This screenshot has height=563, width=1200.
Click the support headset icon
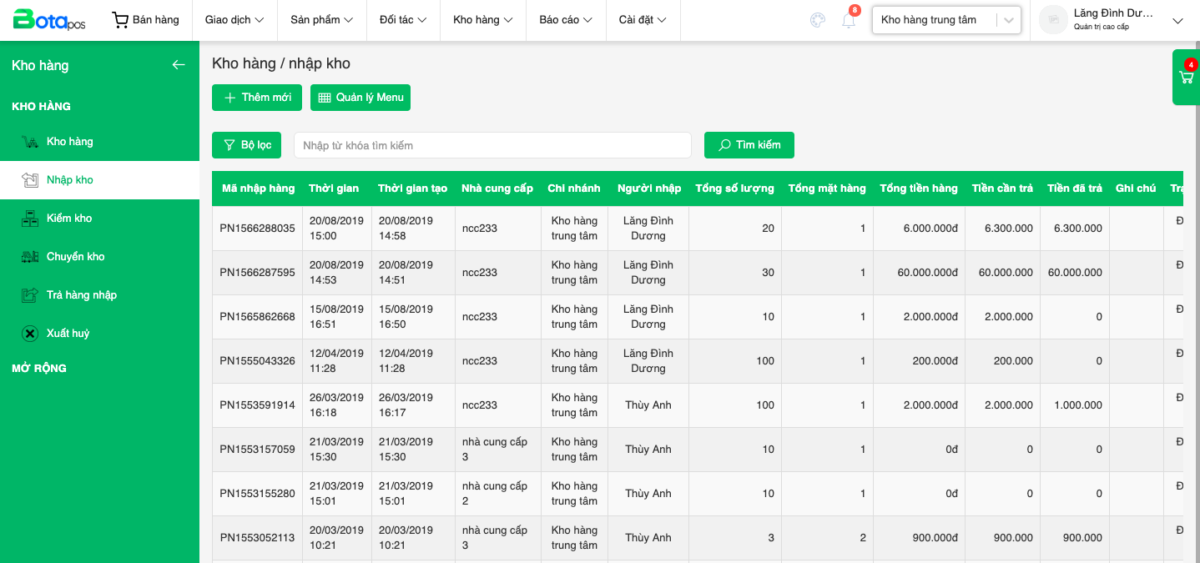817,20
